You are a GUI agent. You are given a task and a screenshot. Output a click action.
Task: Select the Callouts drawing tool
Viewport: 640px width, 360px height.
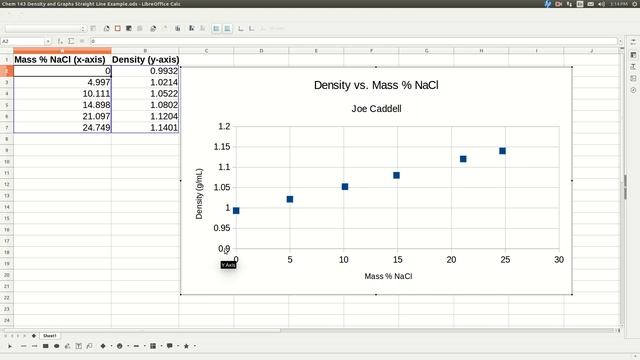(x=90, y=346)
